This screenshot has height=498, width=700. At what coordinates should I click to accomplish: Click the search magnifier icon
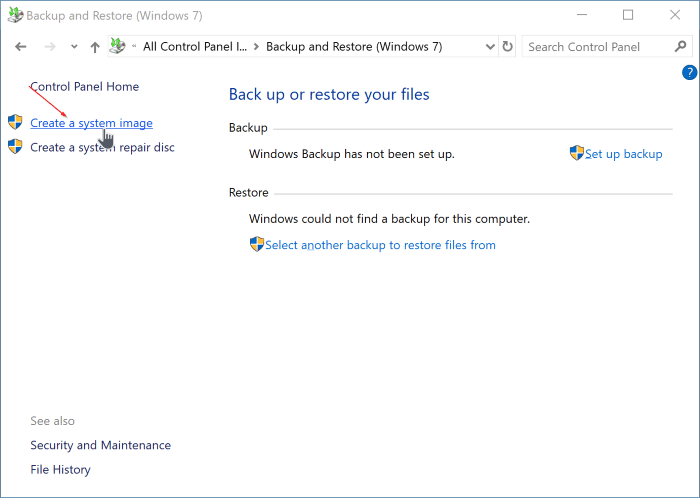coord(680,46)
